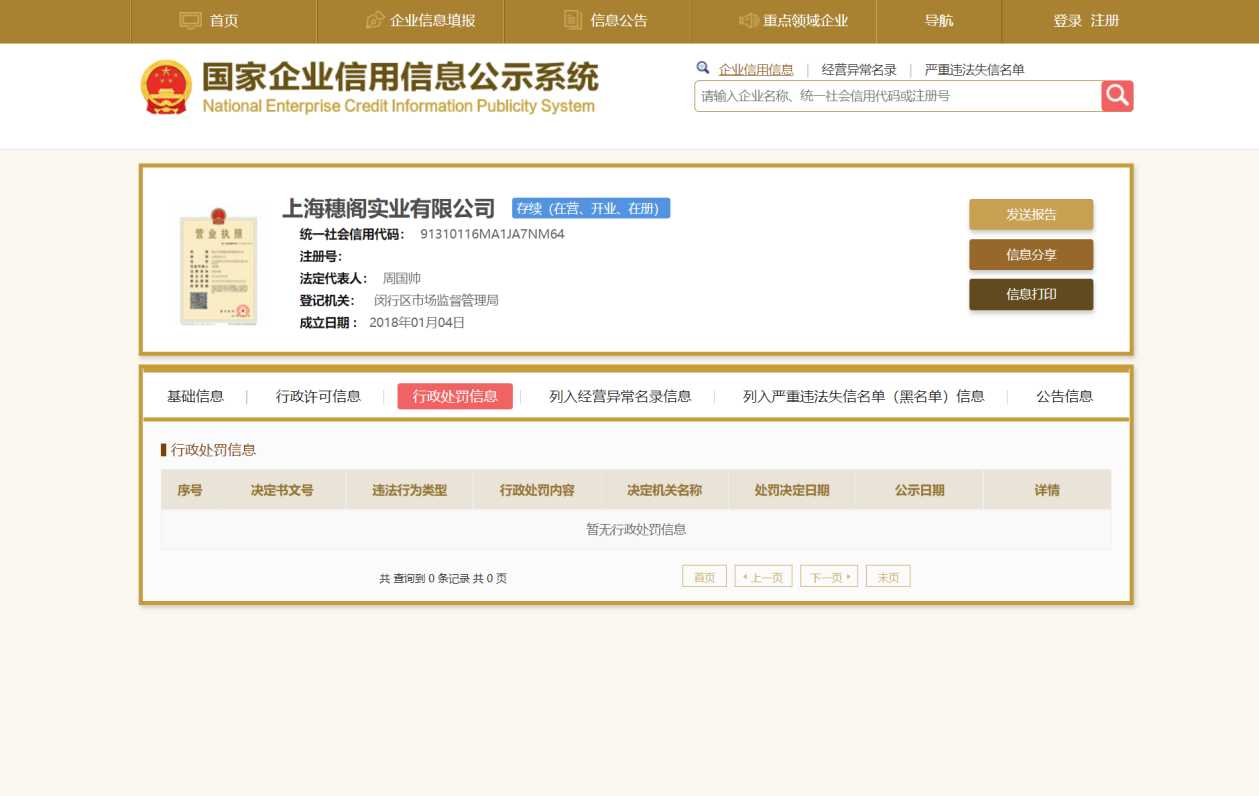Click the document icon beside 信息公告
The image size is (1259, 796).
(x=573, y=21)
